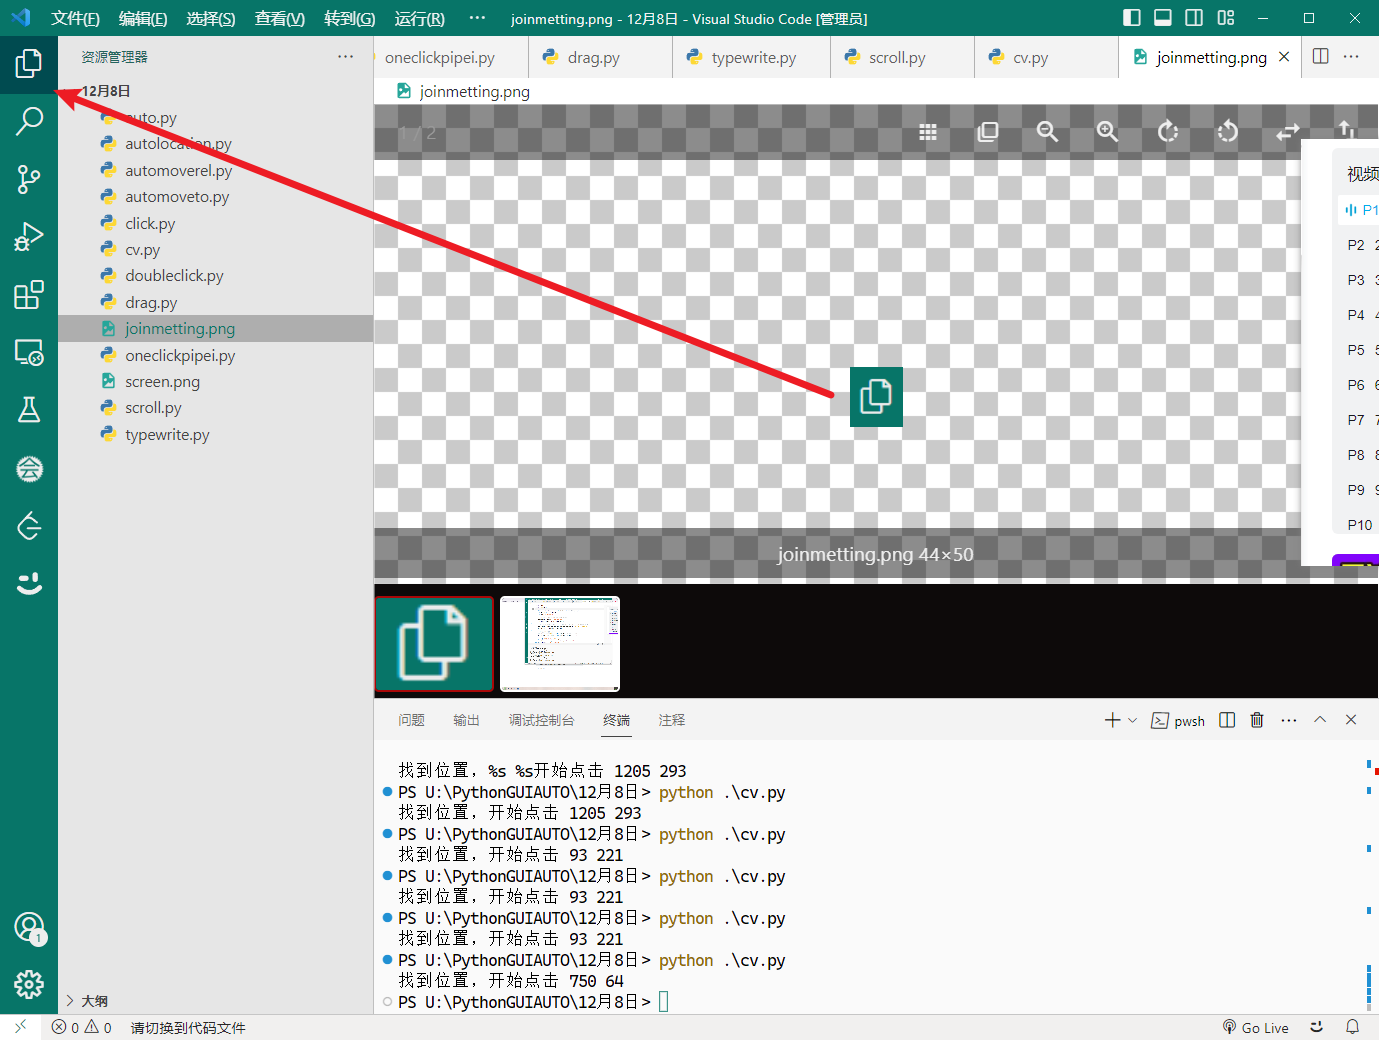Close the joinmetting.png tab

click(x=1284, y=57)
